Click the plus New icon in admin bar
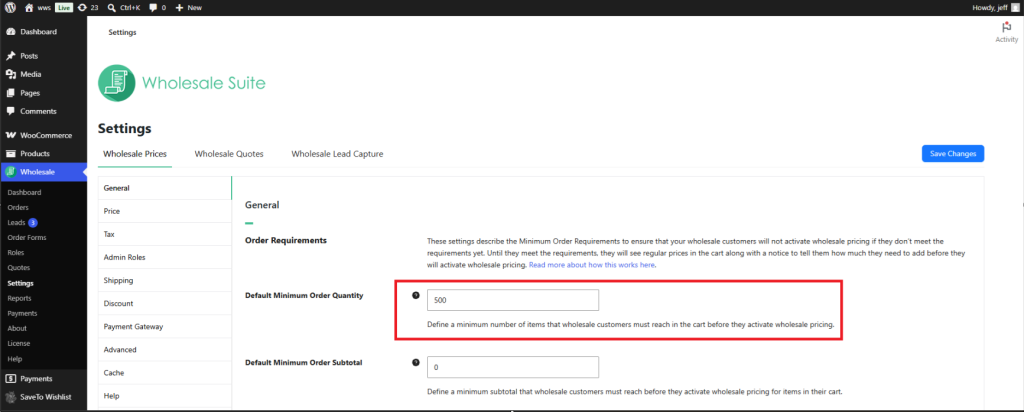Image resolution: width=1024 pixels, height=412 pixels. coord(179,8)
